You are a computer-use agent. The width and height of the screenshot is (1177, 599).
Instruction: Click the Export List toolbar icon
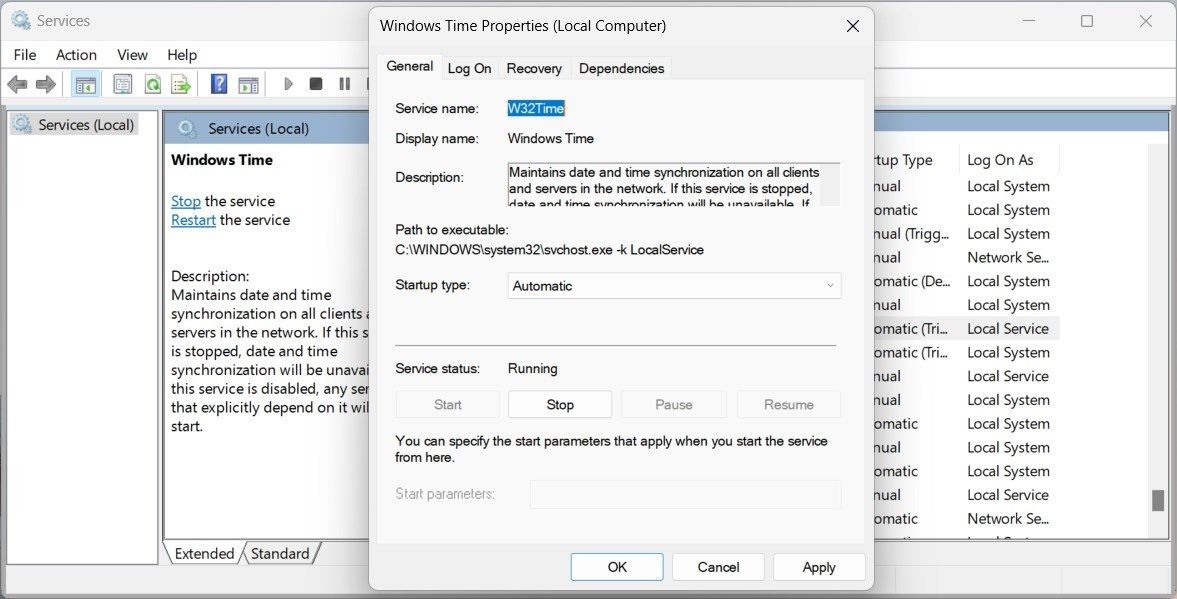coord(181,84)
